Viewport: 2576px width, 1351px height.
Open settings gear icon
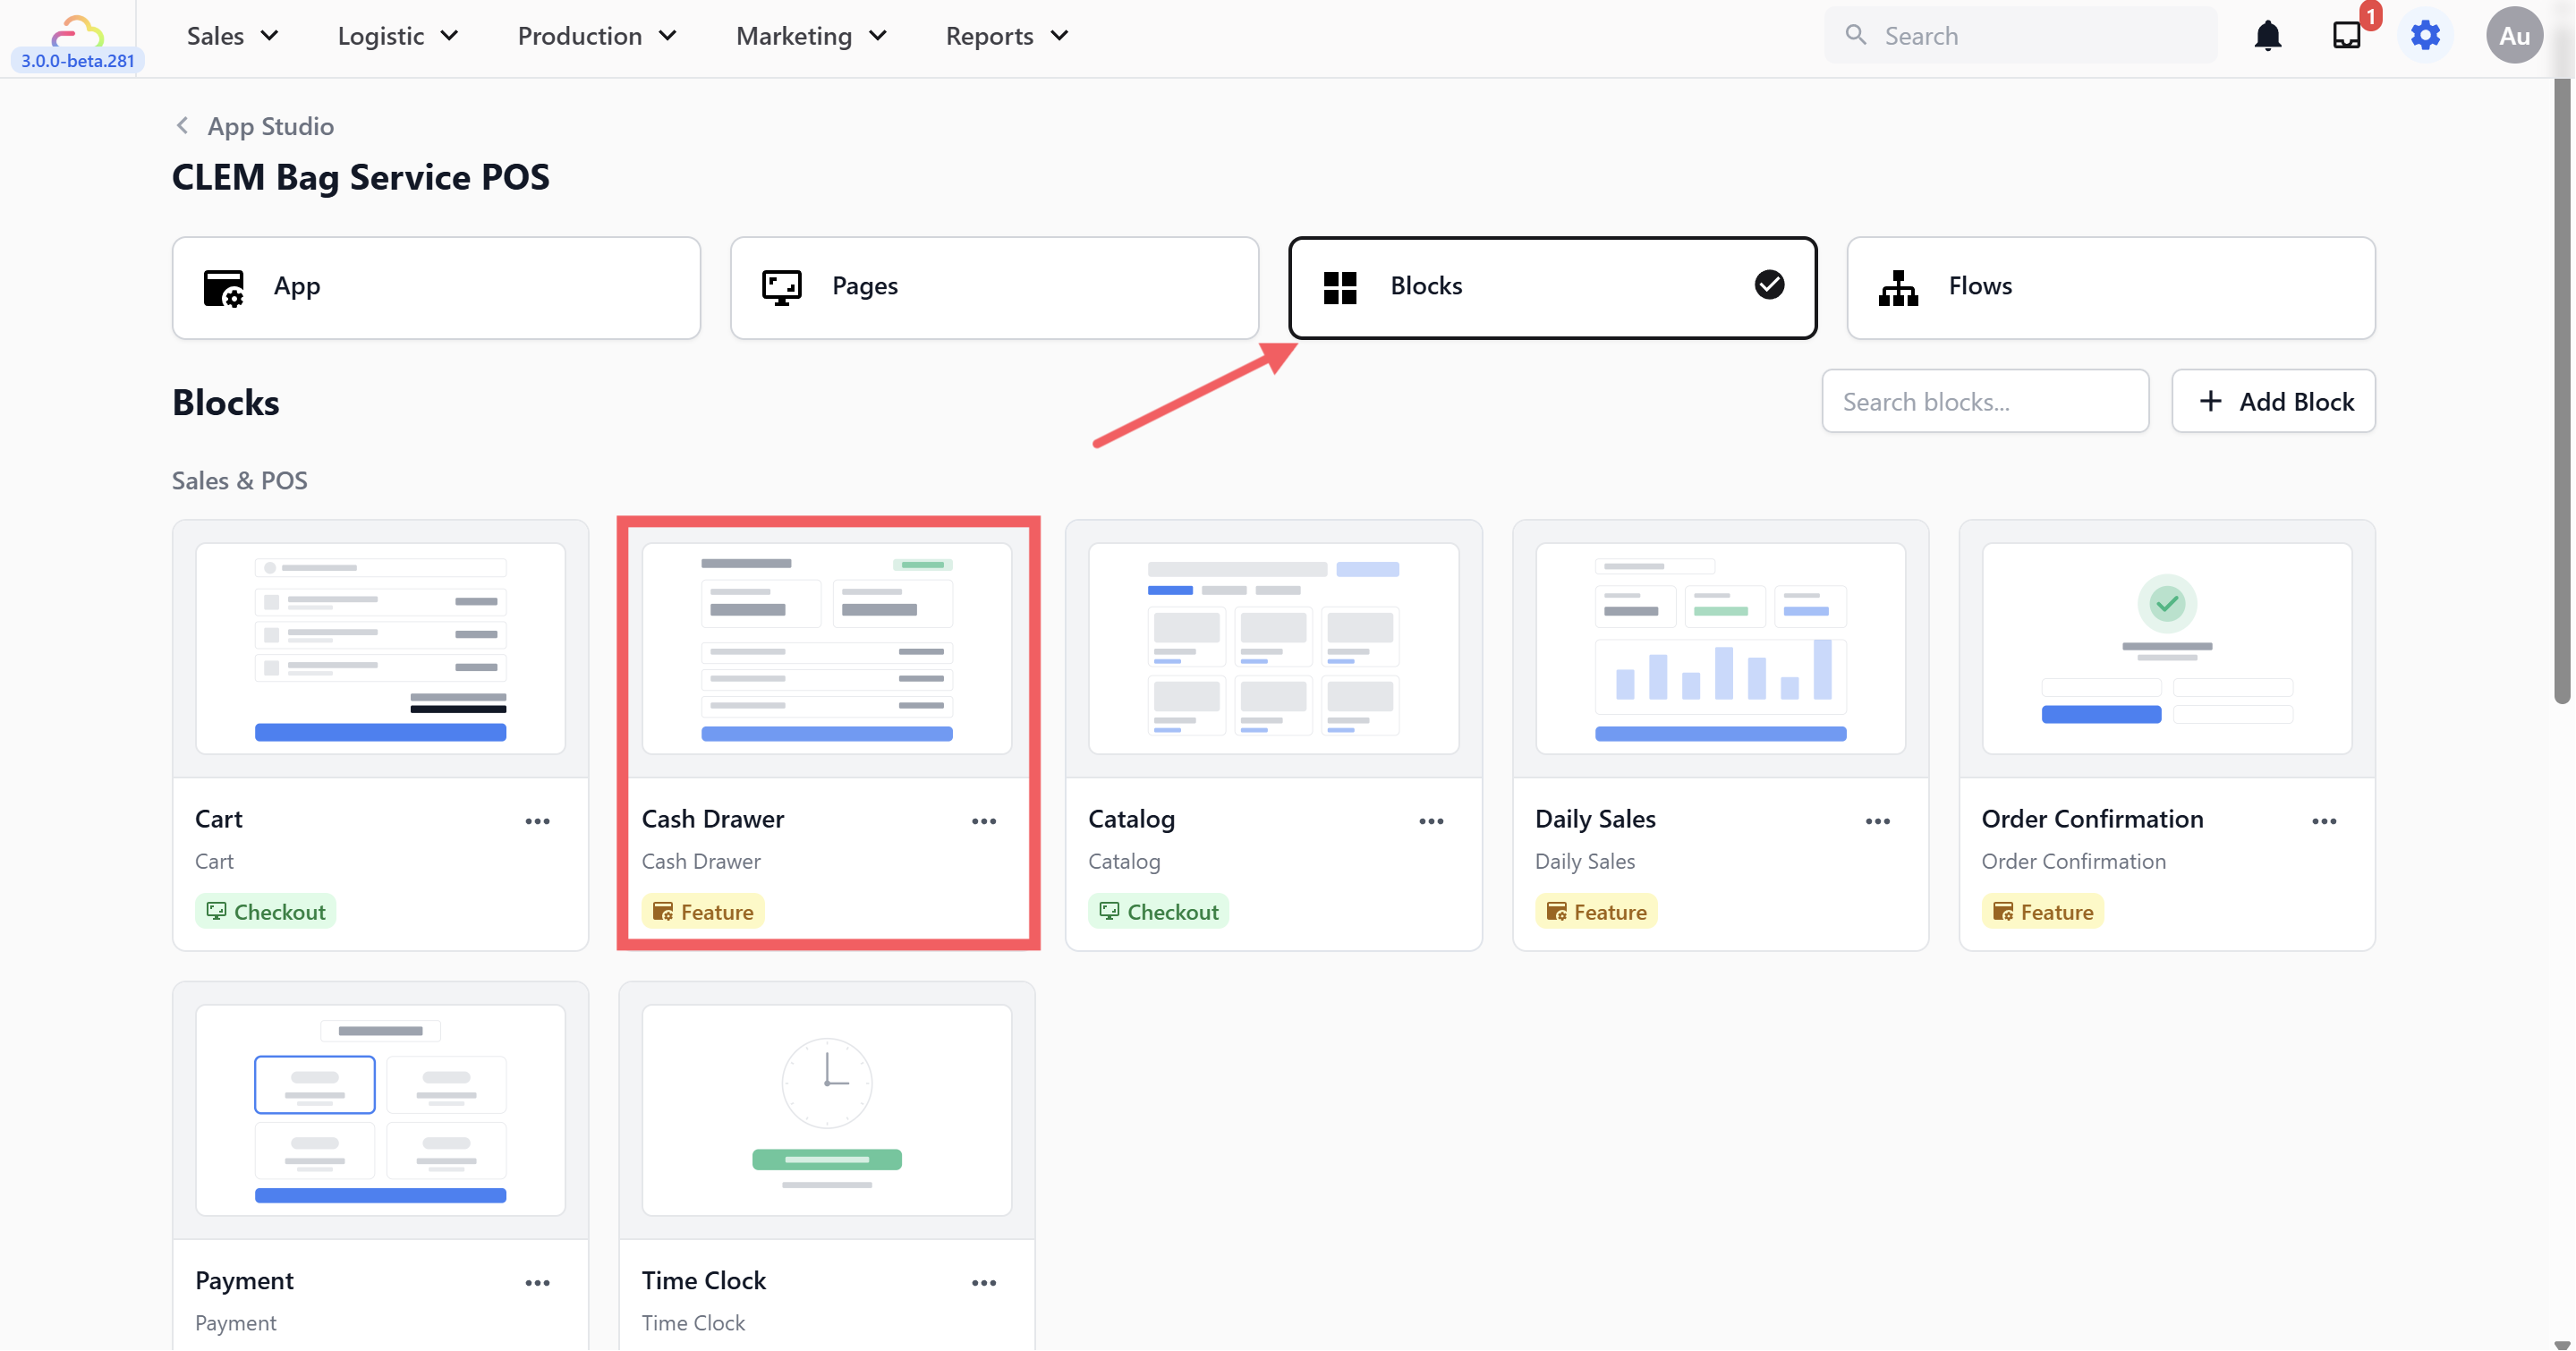pos(2425,36)
